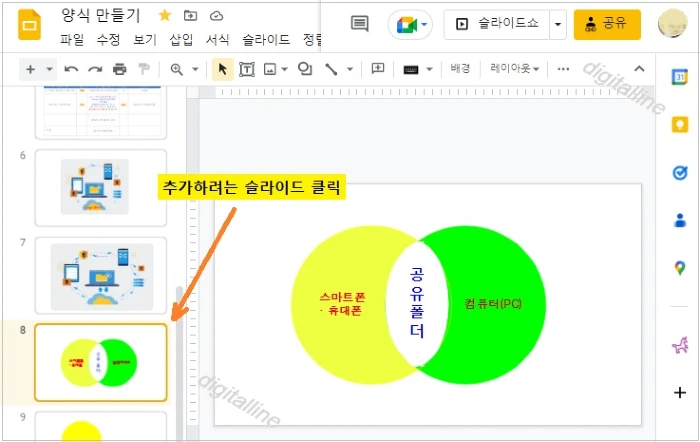The width and height of the screenshot is (700, 442).
Task: Start the 슬라이드쇼 presentation
Action: tap(496, 24)
